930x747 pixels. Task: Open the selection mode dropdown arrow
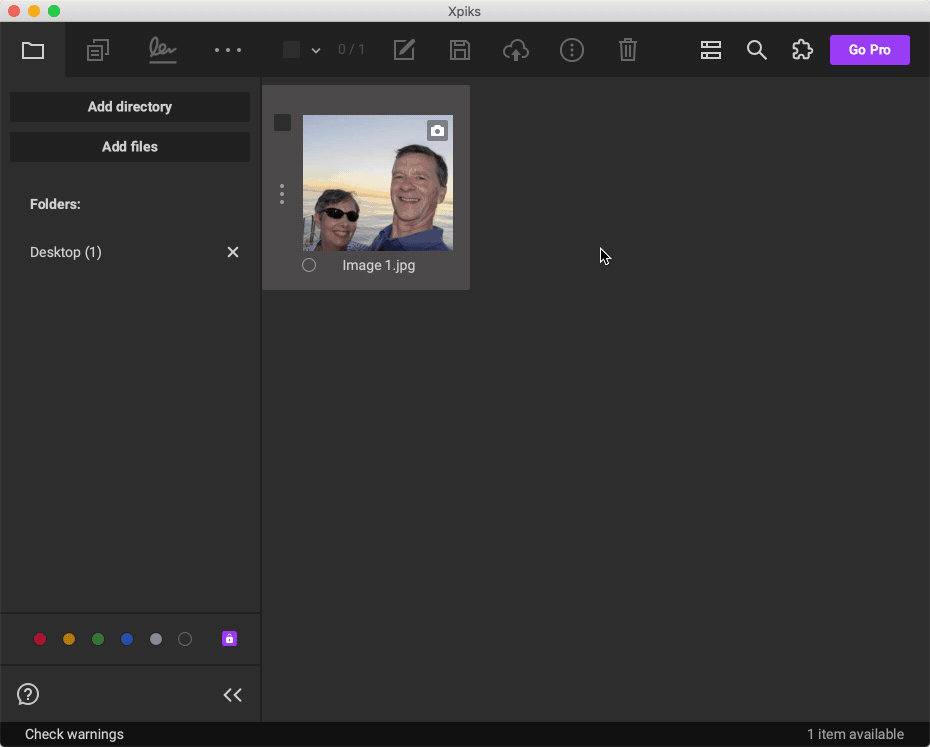click(316, 50)
